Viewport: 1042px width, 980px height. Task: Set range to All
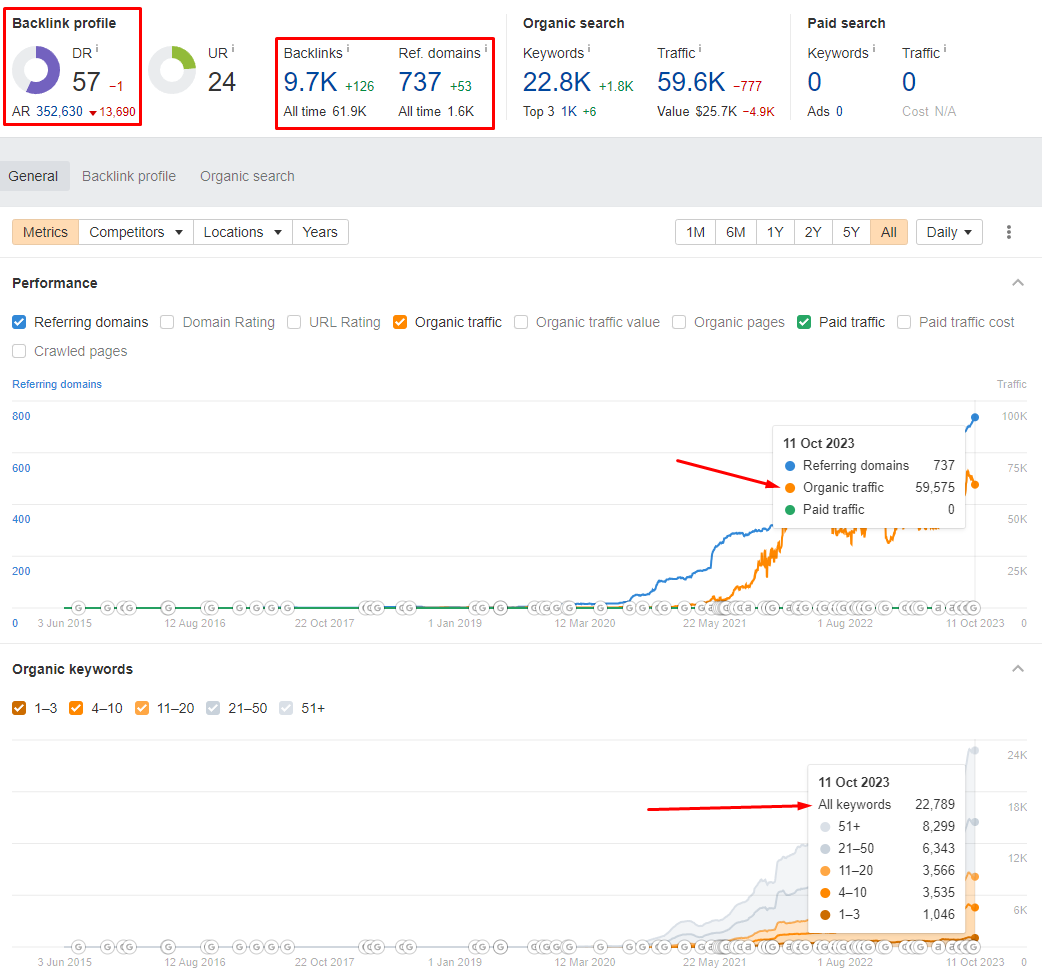[x=888, y=232]
